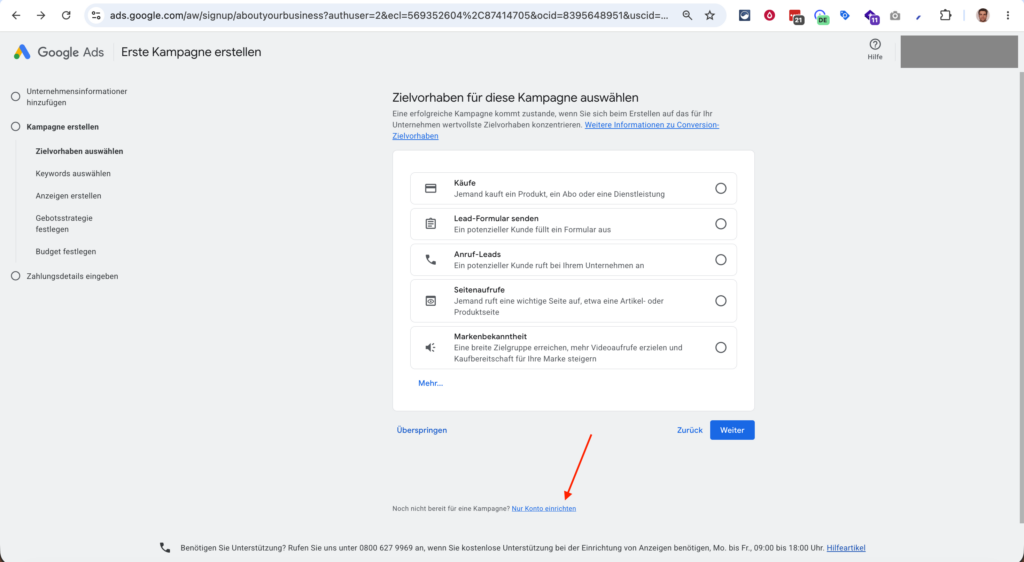Click the Google Ads logo
The image size is (1024, 562).
tap(59, 52)
